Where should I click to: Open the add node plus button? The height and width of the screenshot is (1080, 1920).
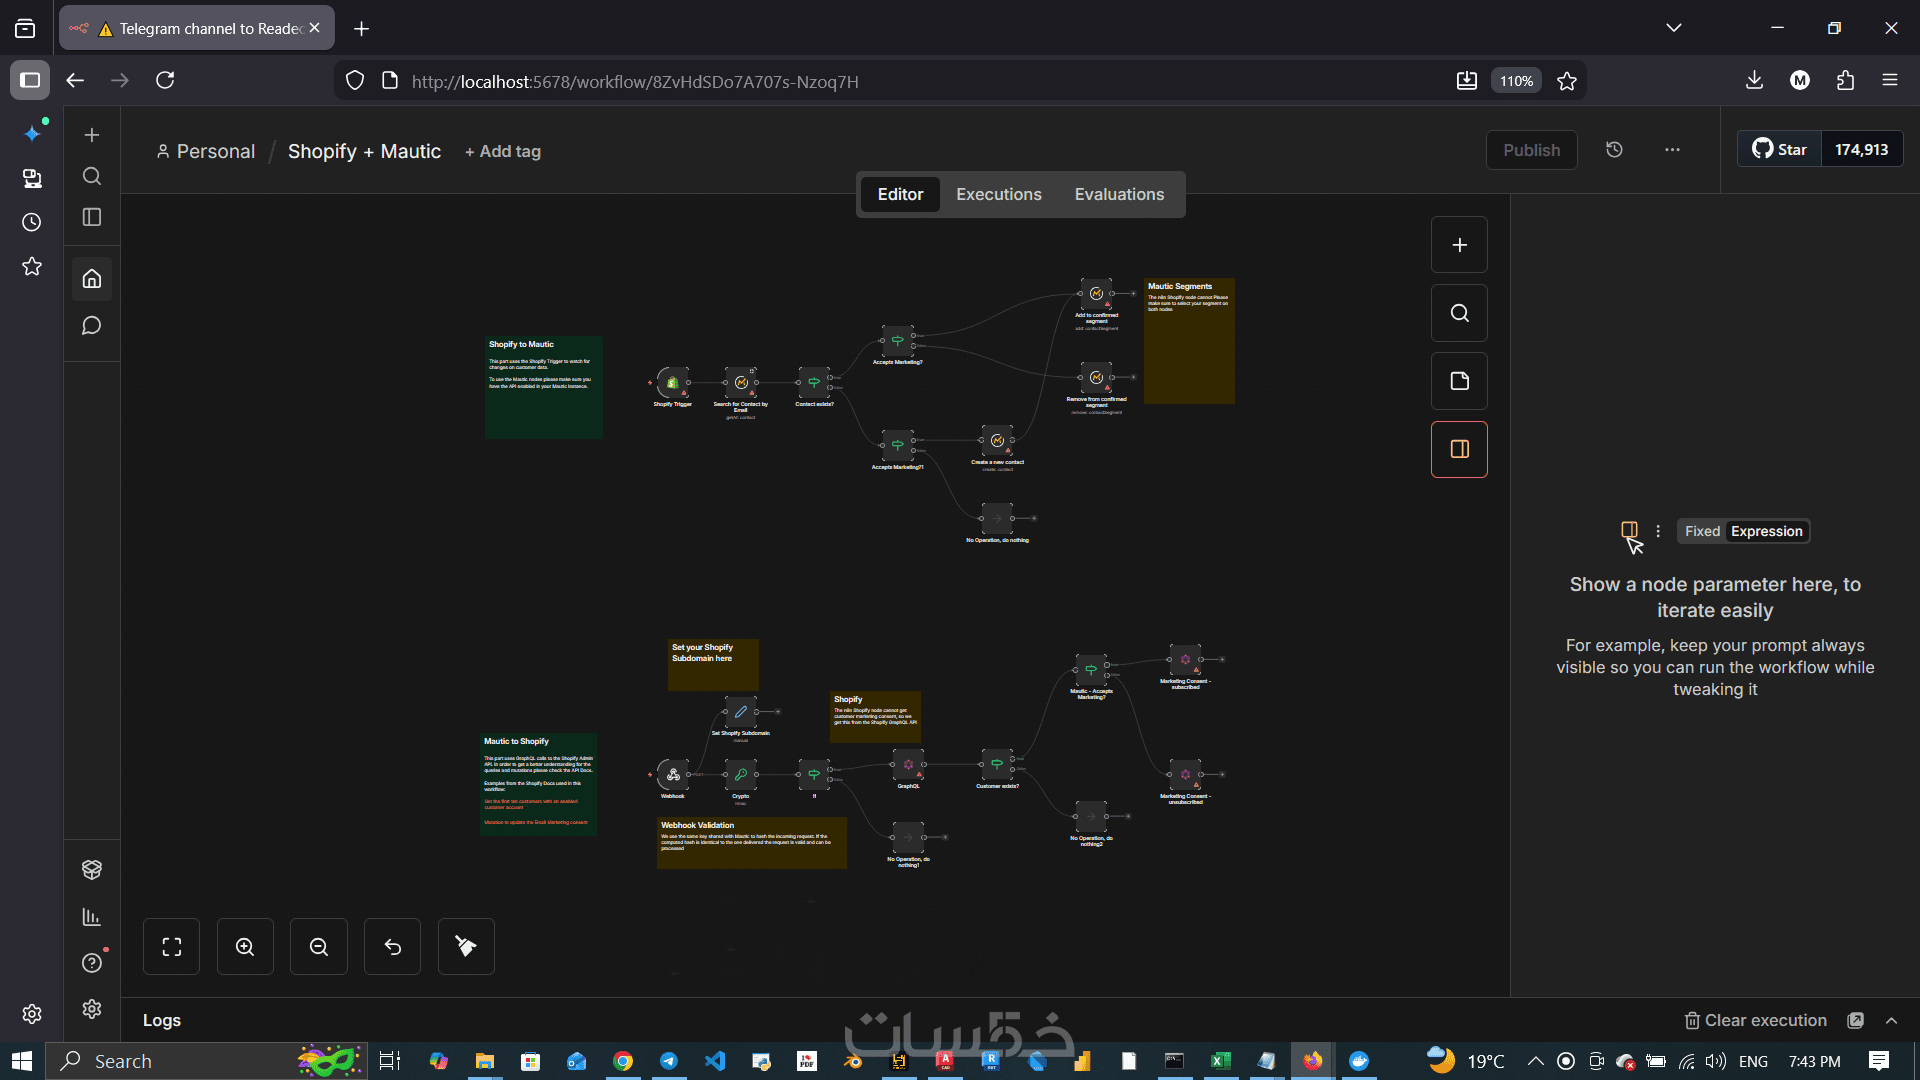coord(1459,245)
